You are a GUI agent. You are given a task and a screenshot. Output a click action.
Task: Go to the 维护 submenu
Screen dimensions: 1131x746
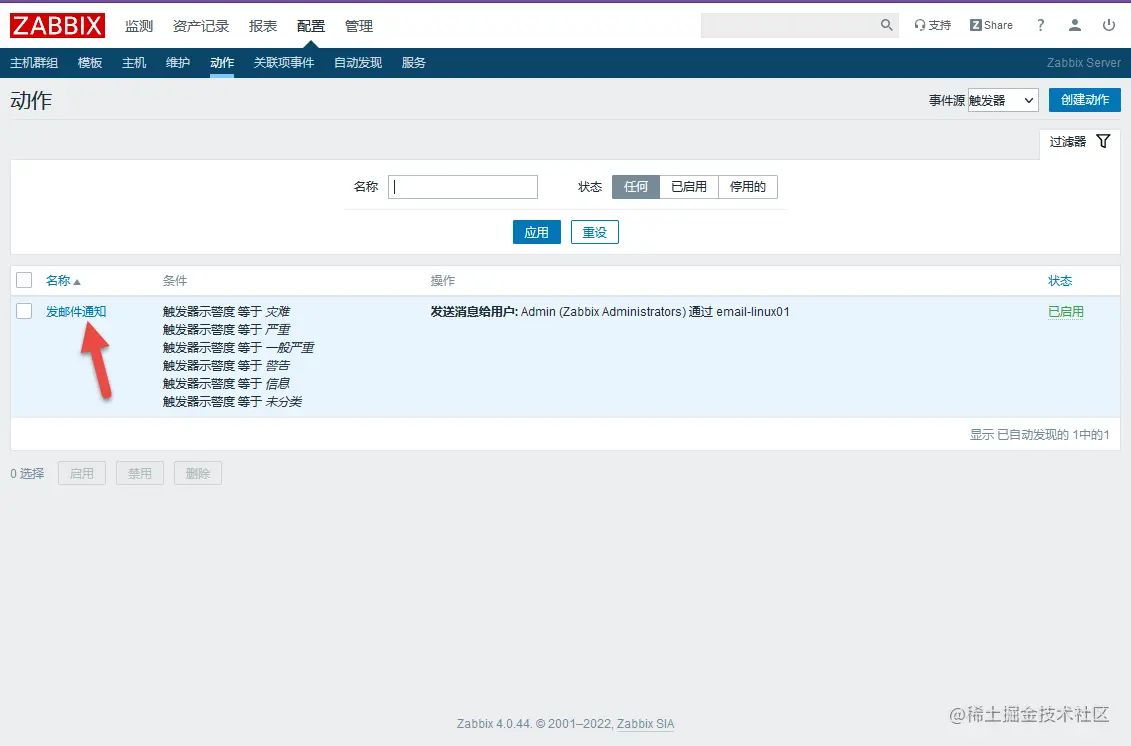[178, 63]
